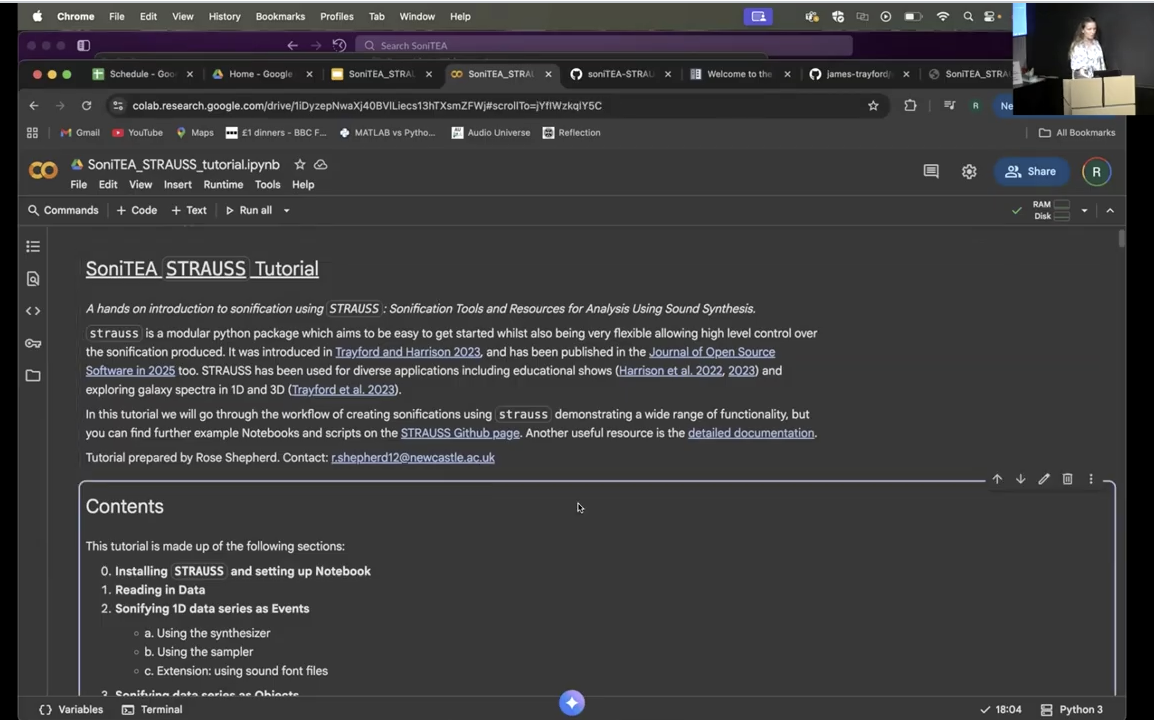
Task: Open the secrets key icon in sidebar
Action: [33, 343]
